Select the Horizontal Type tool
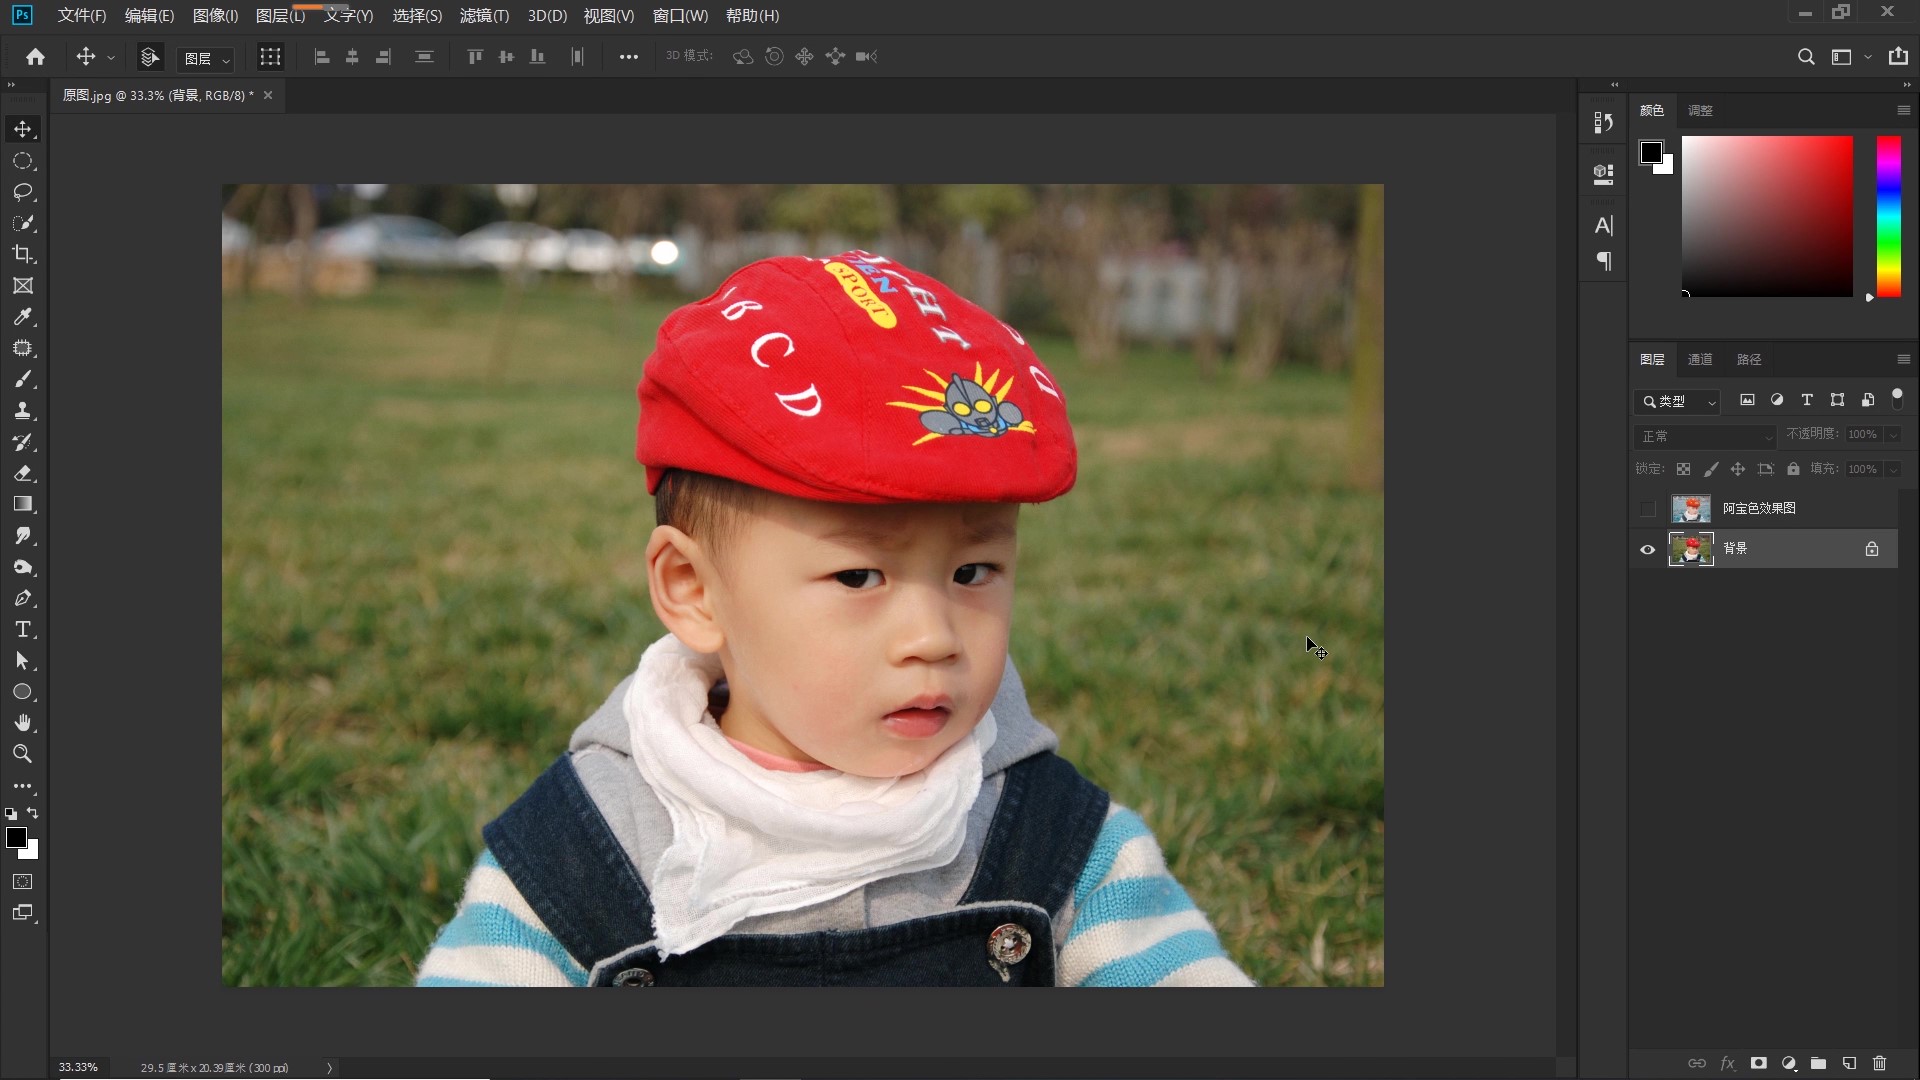 23,630
